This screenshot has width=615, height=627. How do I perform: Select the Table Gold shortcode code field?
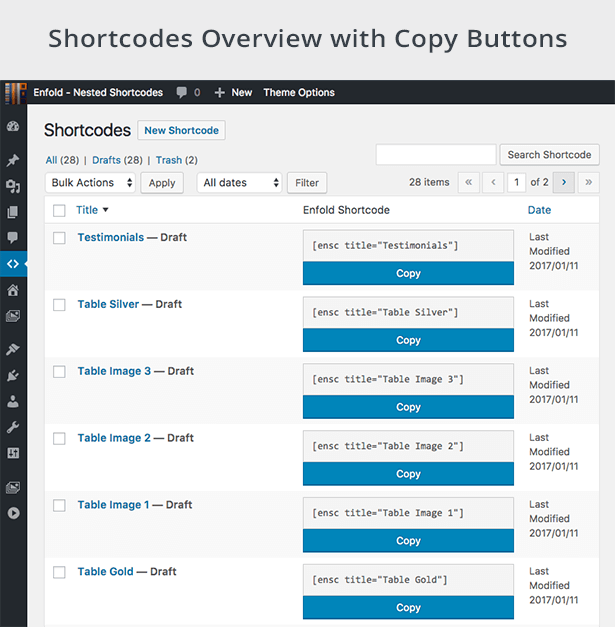pyautogui.click(x=408, y=580)
